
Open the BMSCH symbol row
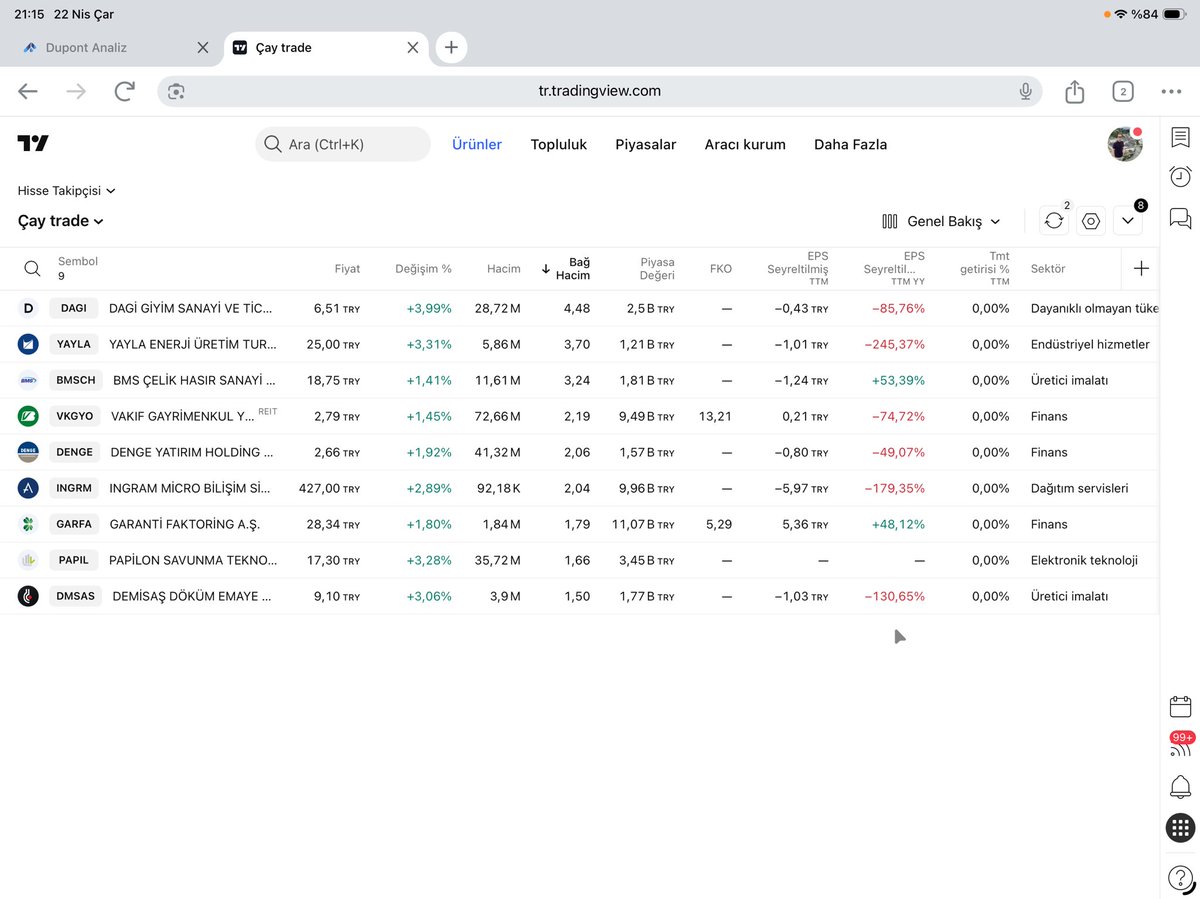tap(580, 380)
